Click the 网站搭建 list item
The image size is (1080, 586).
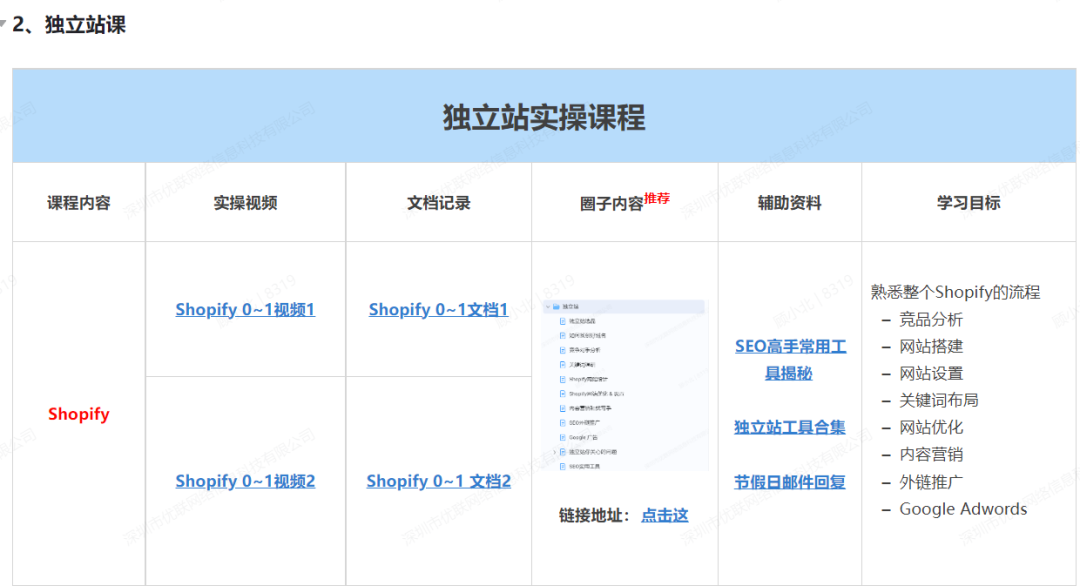tap(931, 346)
